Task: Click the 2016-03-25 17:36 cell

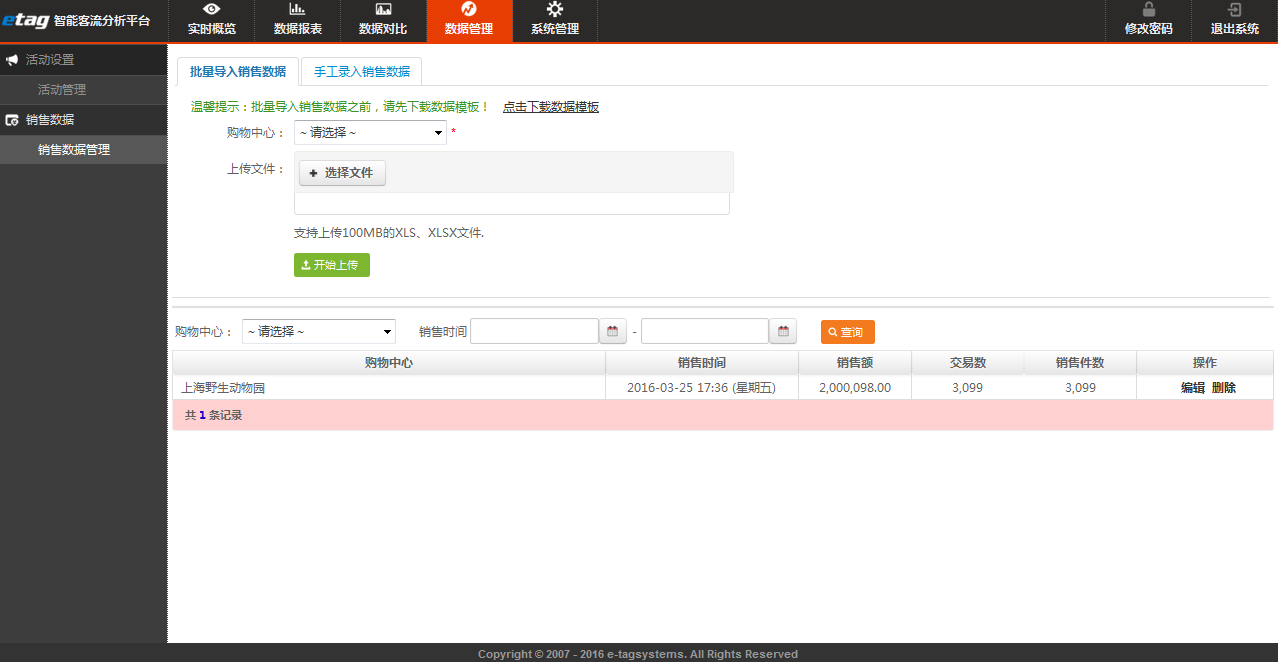Action: coord(701,388)
